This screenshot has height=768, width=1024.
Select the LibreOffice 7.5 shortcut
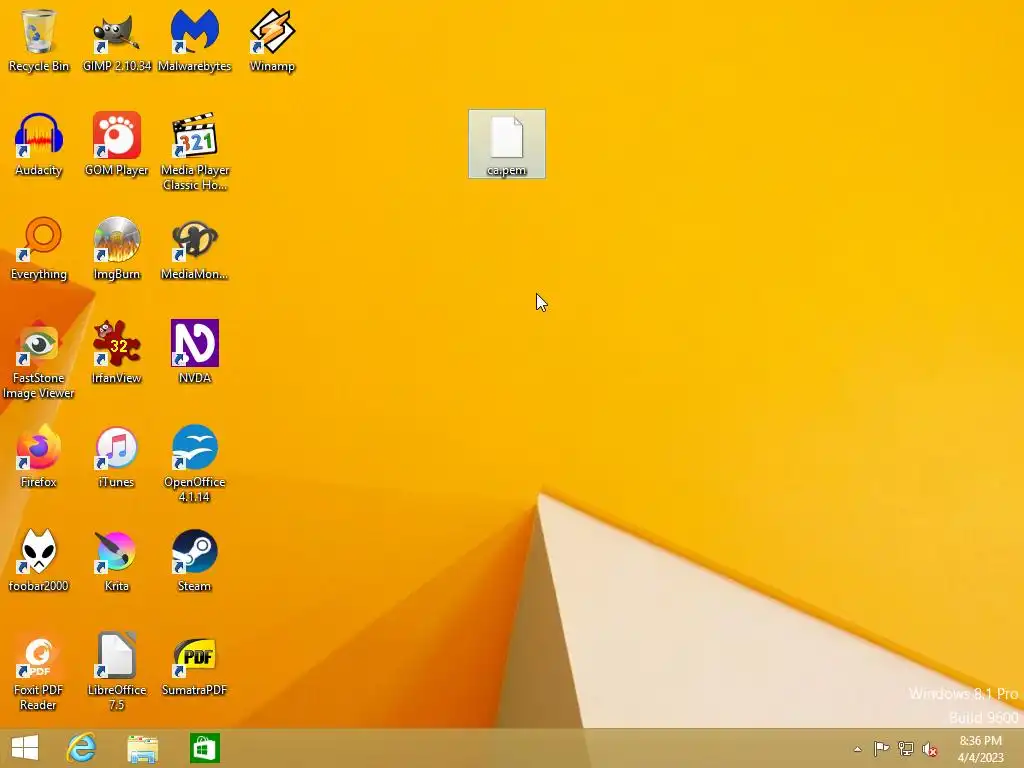tap(116, 671)
